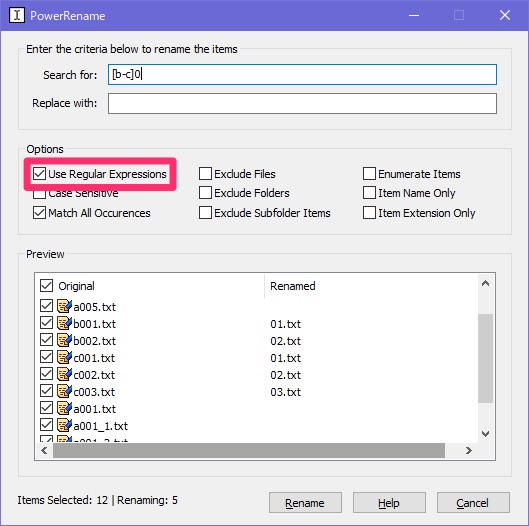Viewport: 529px width, 526px height.
Task: Uncheck the a005.txt item checkbox
Action: coord(46,306)
